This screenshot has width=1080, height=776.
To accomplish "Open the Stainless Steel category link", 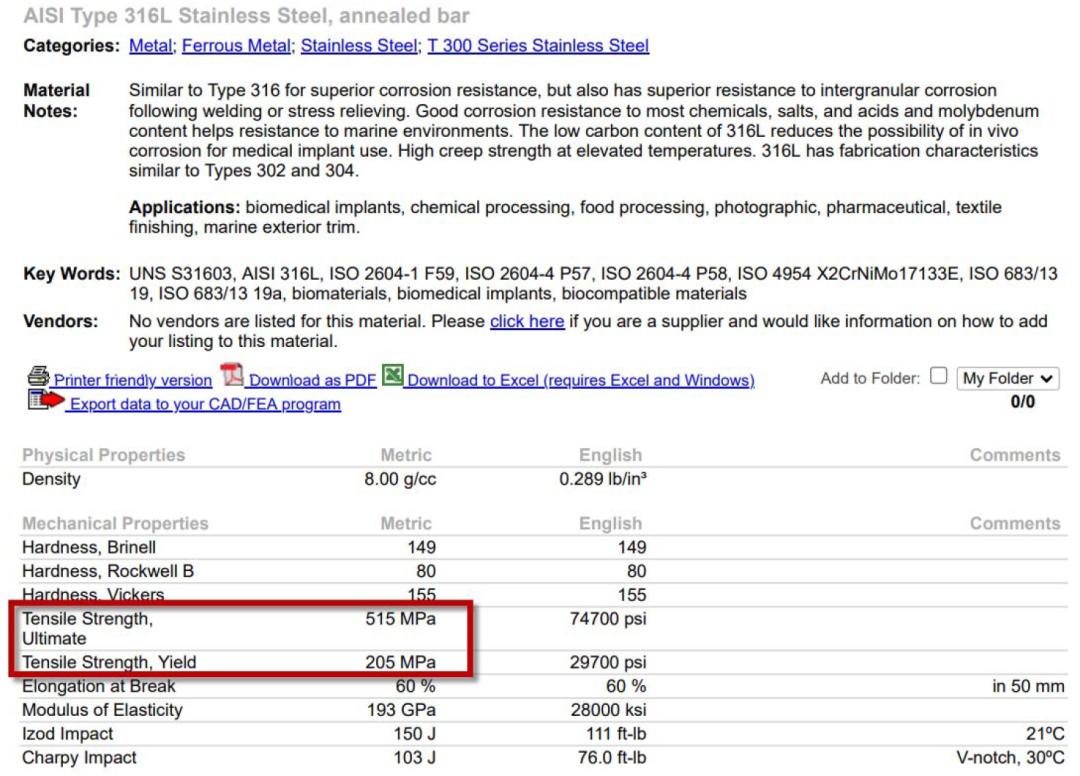I will click(x=359, y=46).
